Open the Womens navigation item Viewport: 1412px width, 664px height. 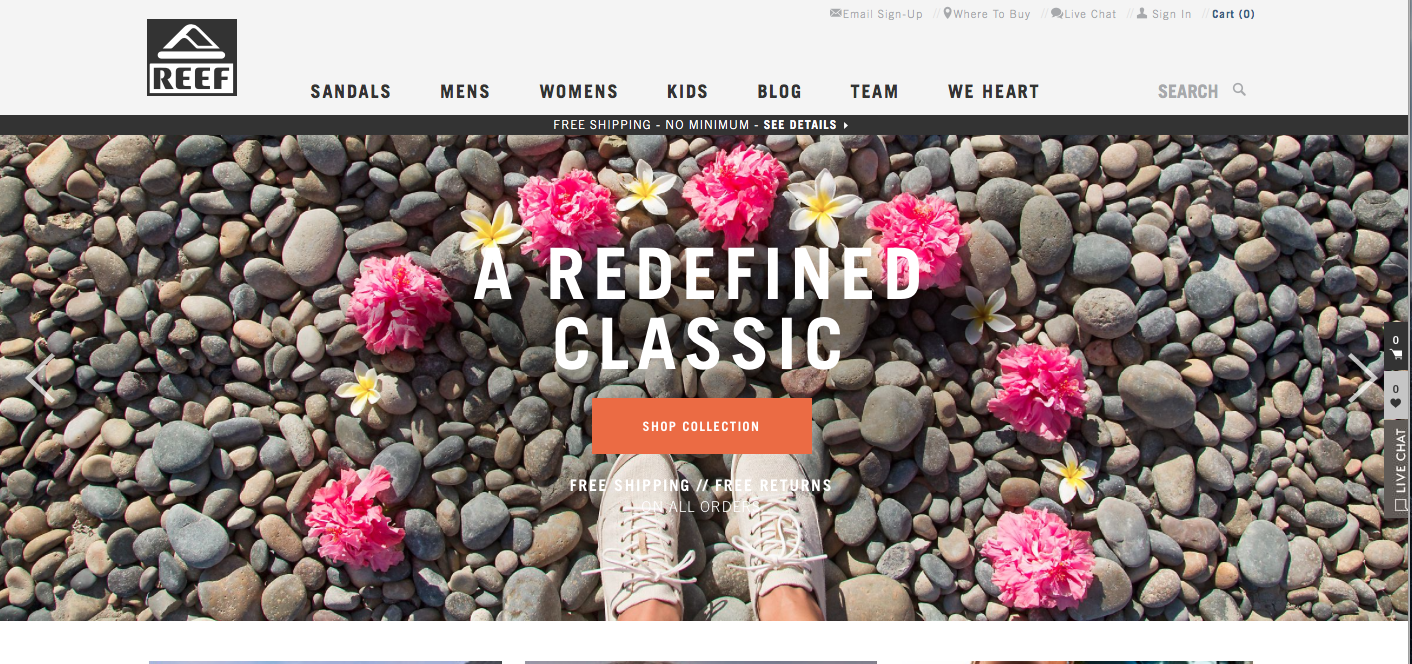(x=579, y=91)
